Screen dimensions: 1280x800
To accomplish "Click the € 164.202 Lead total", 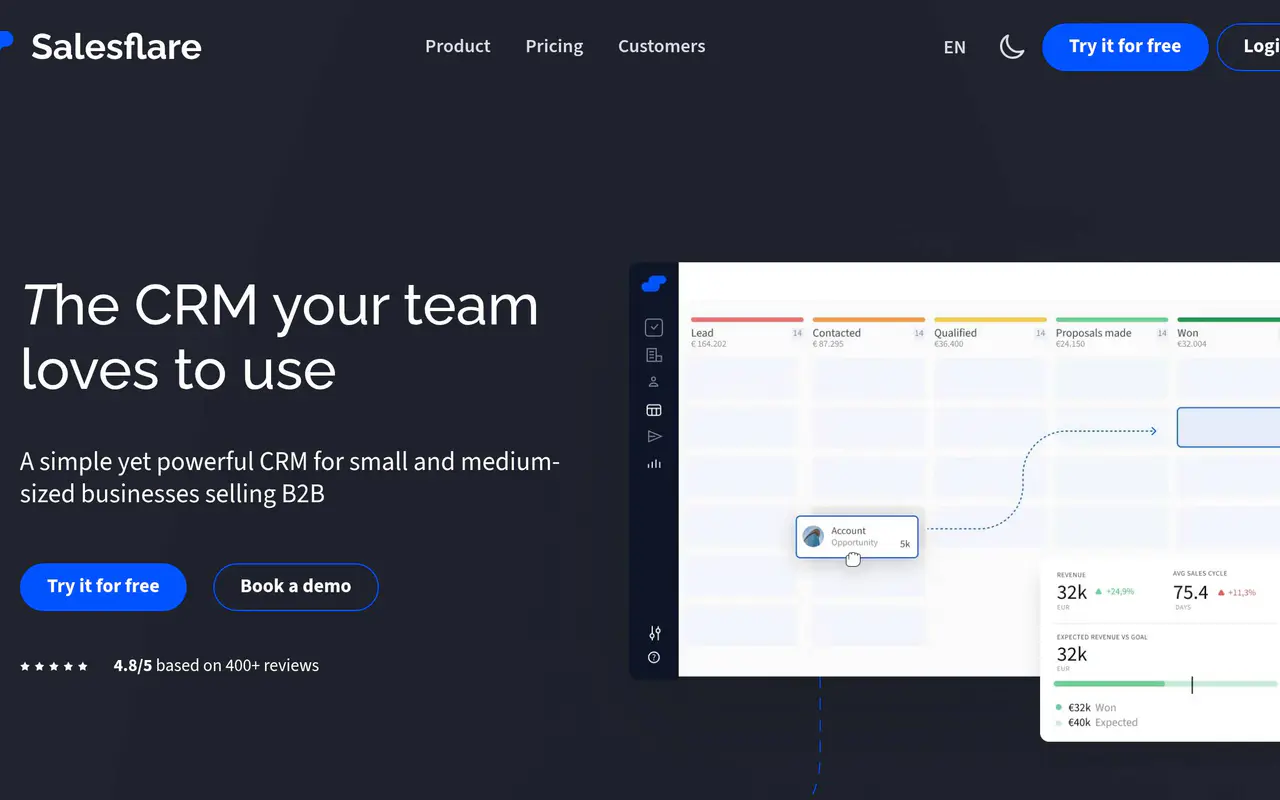I will click(x=709, y=344).
